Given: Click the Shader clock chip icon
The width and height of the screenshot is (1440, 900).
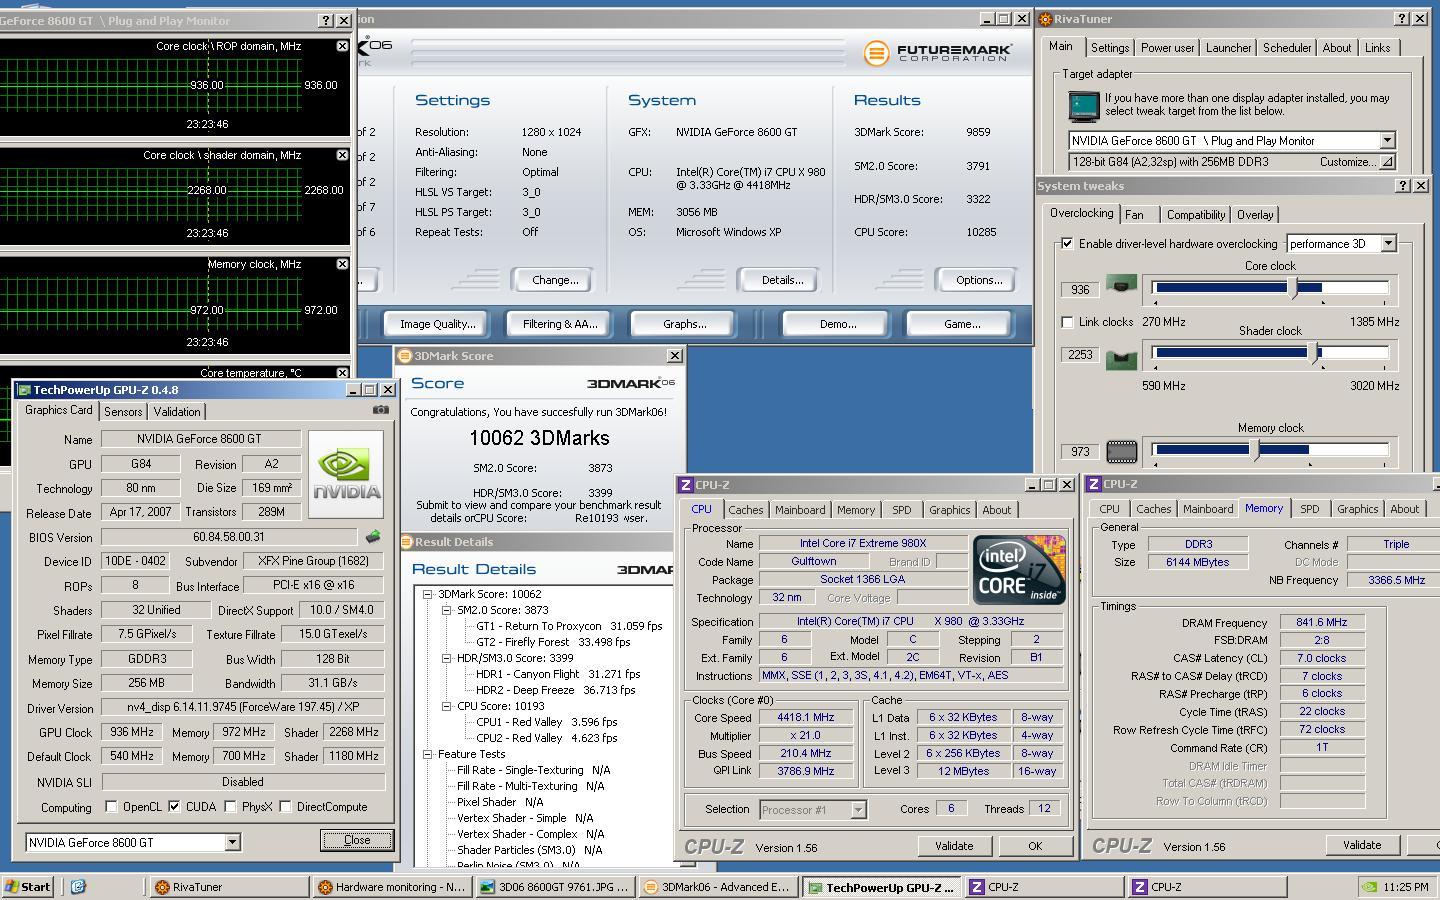Looking at the screenshot, I should point(1121,358).
